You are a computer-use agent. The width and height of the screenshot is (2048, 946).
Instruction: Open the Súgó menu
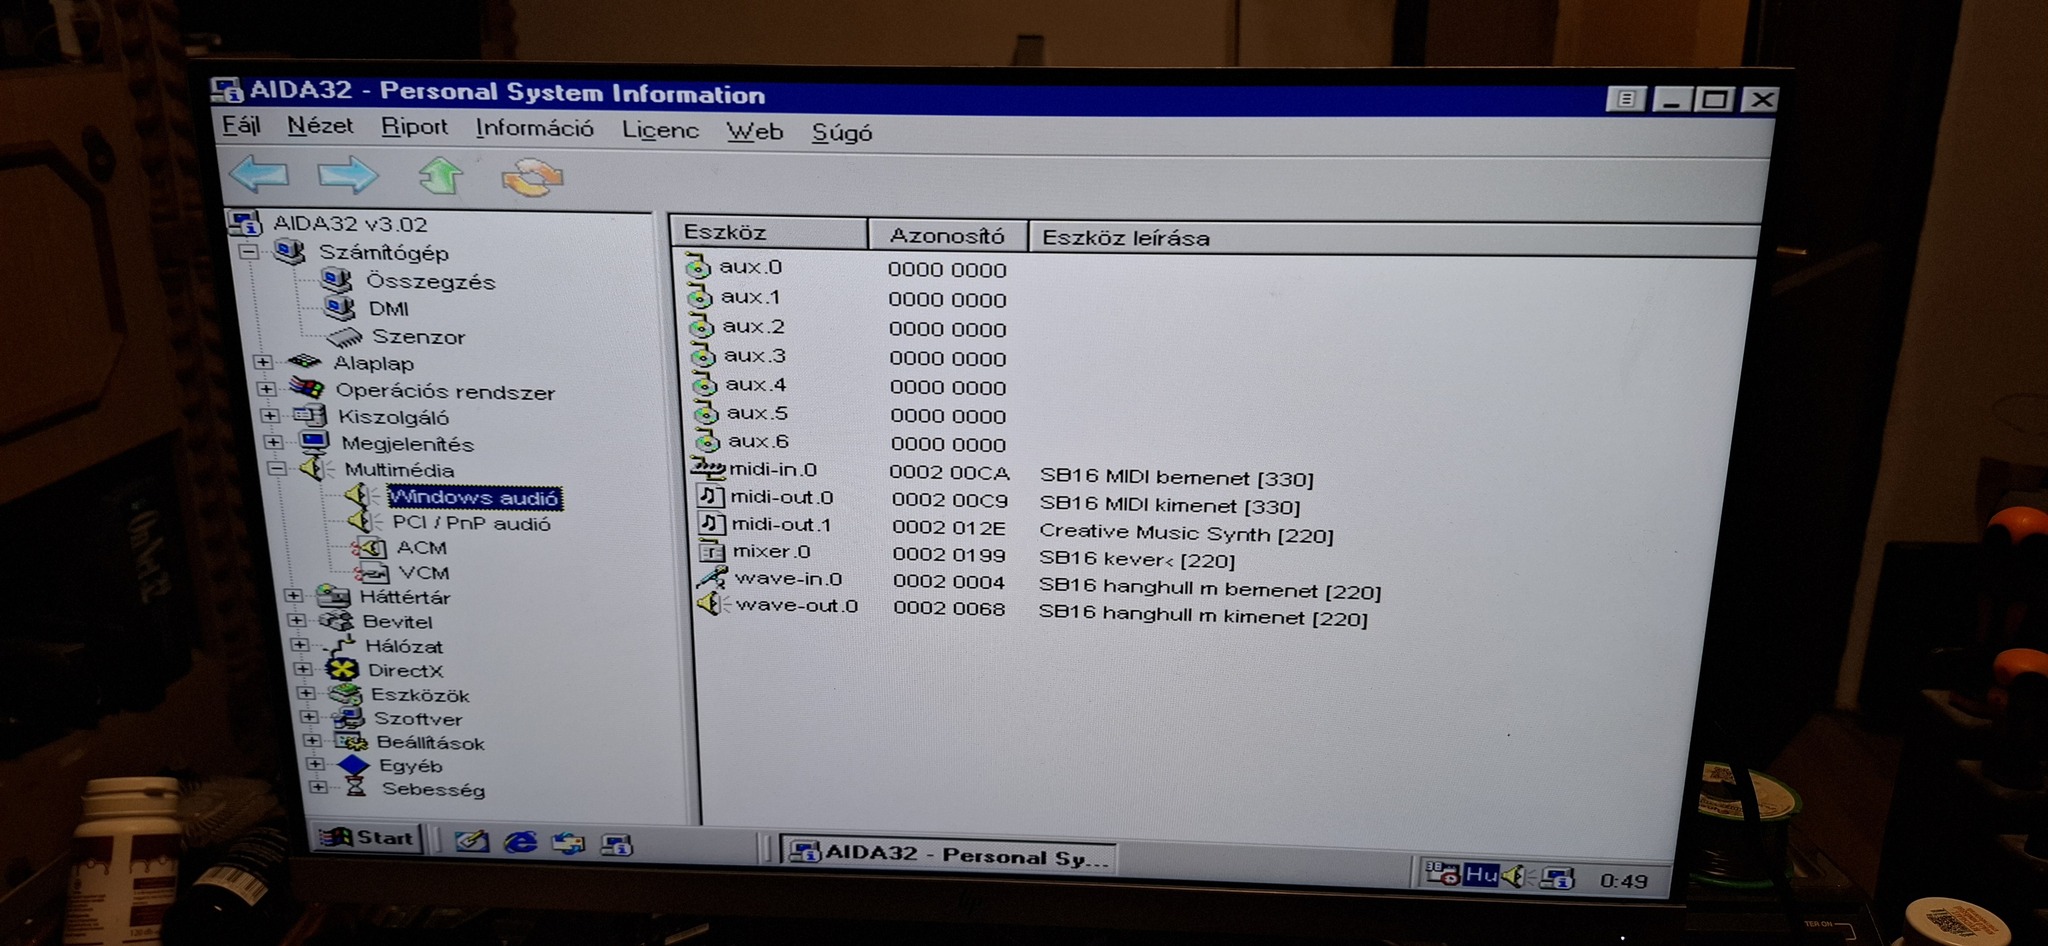(842, 132)
